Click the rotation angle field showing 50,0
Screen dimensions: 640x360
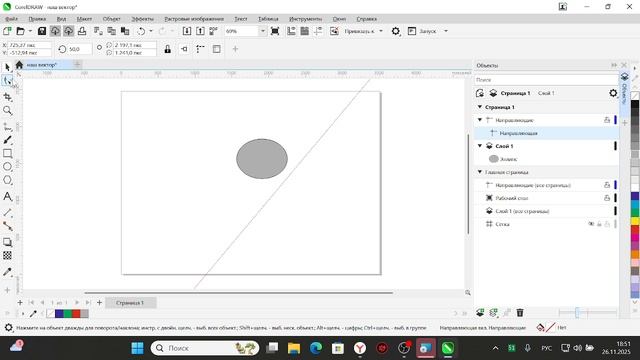pos(79,49)
